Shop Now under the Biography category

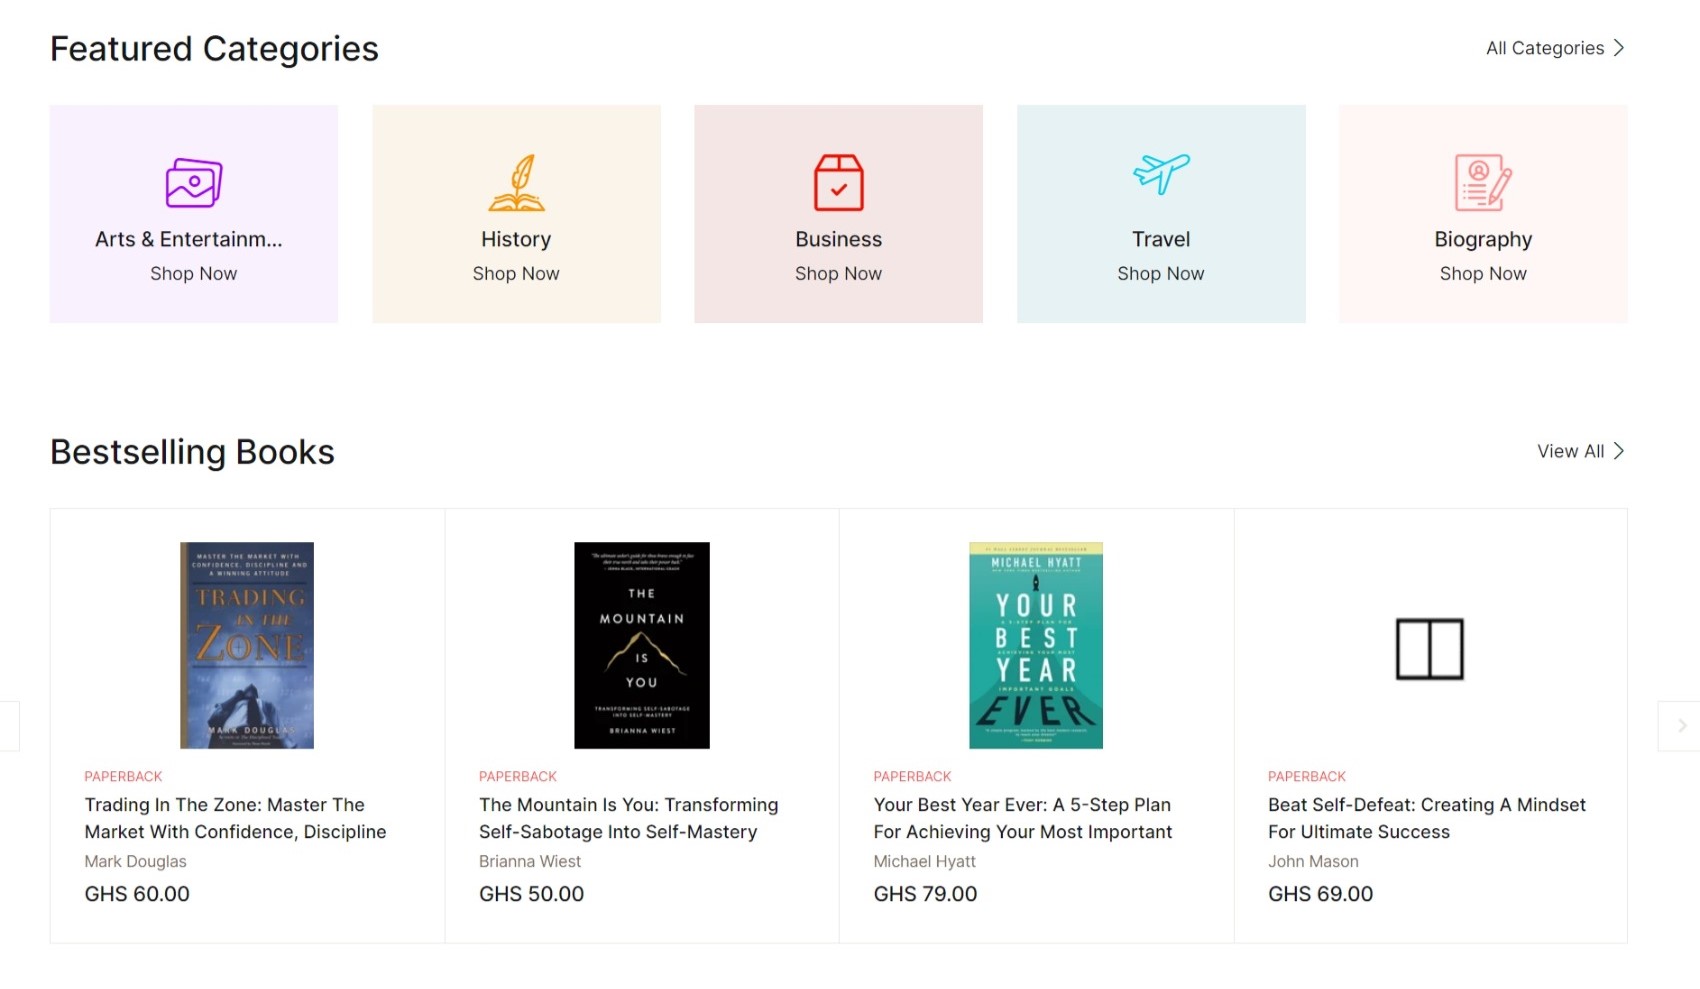pyautogui.click(x=1483, y=274)
